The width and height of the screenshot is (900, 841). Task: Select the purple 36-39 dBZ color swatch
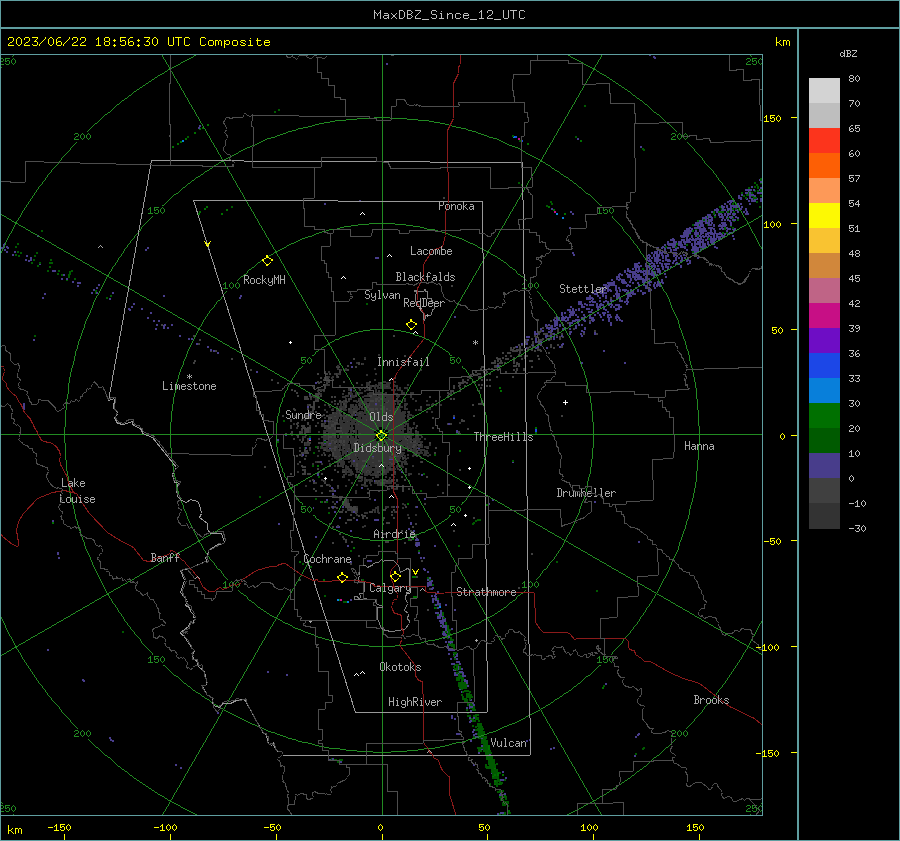824,341
